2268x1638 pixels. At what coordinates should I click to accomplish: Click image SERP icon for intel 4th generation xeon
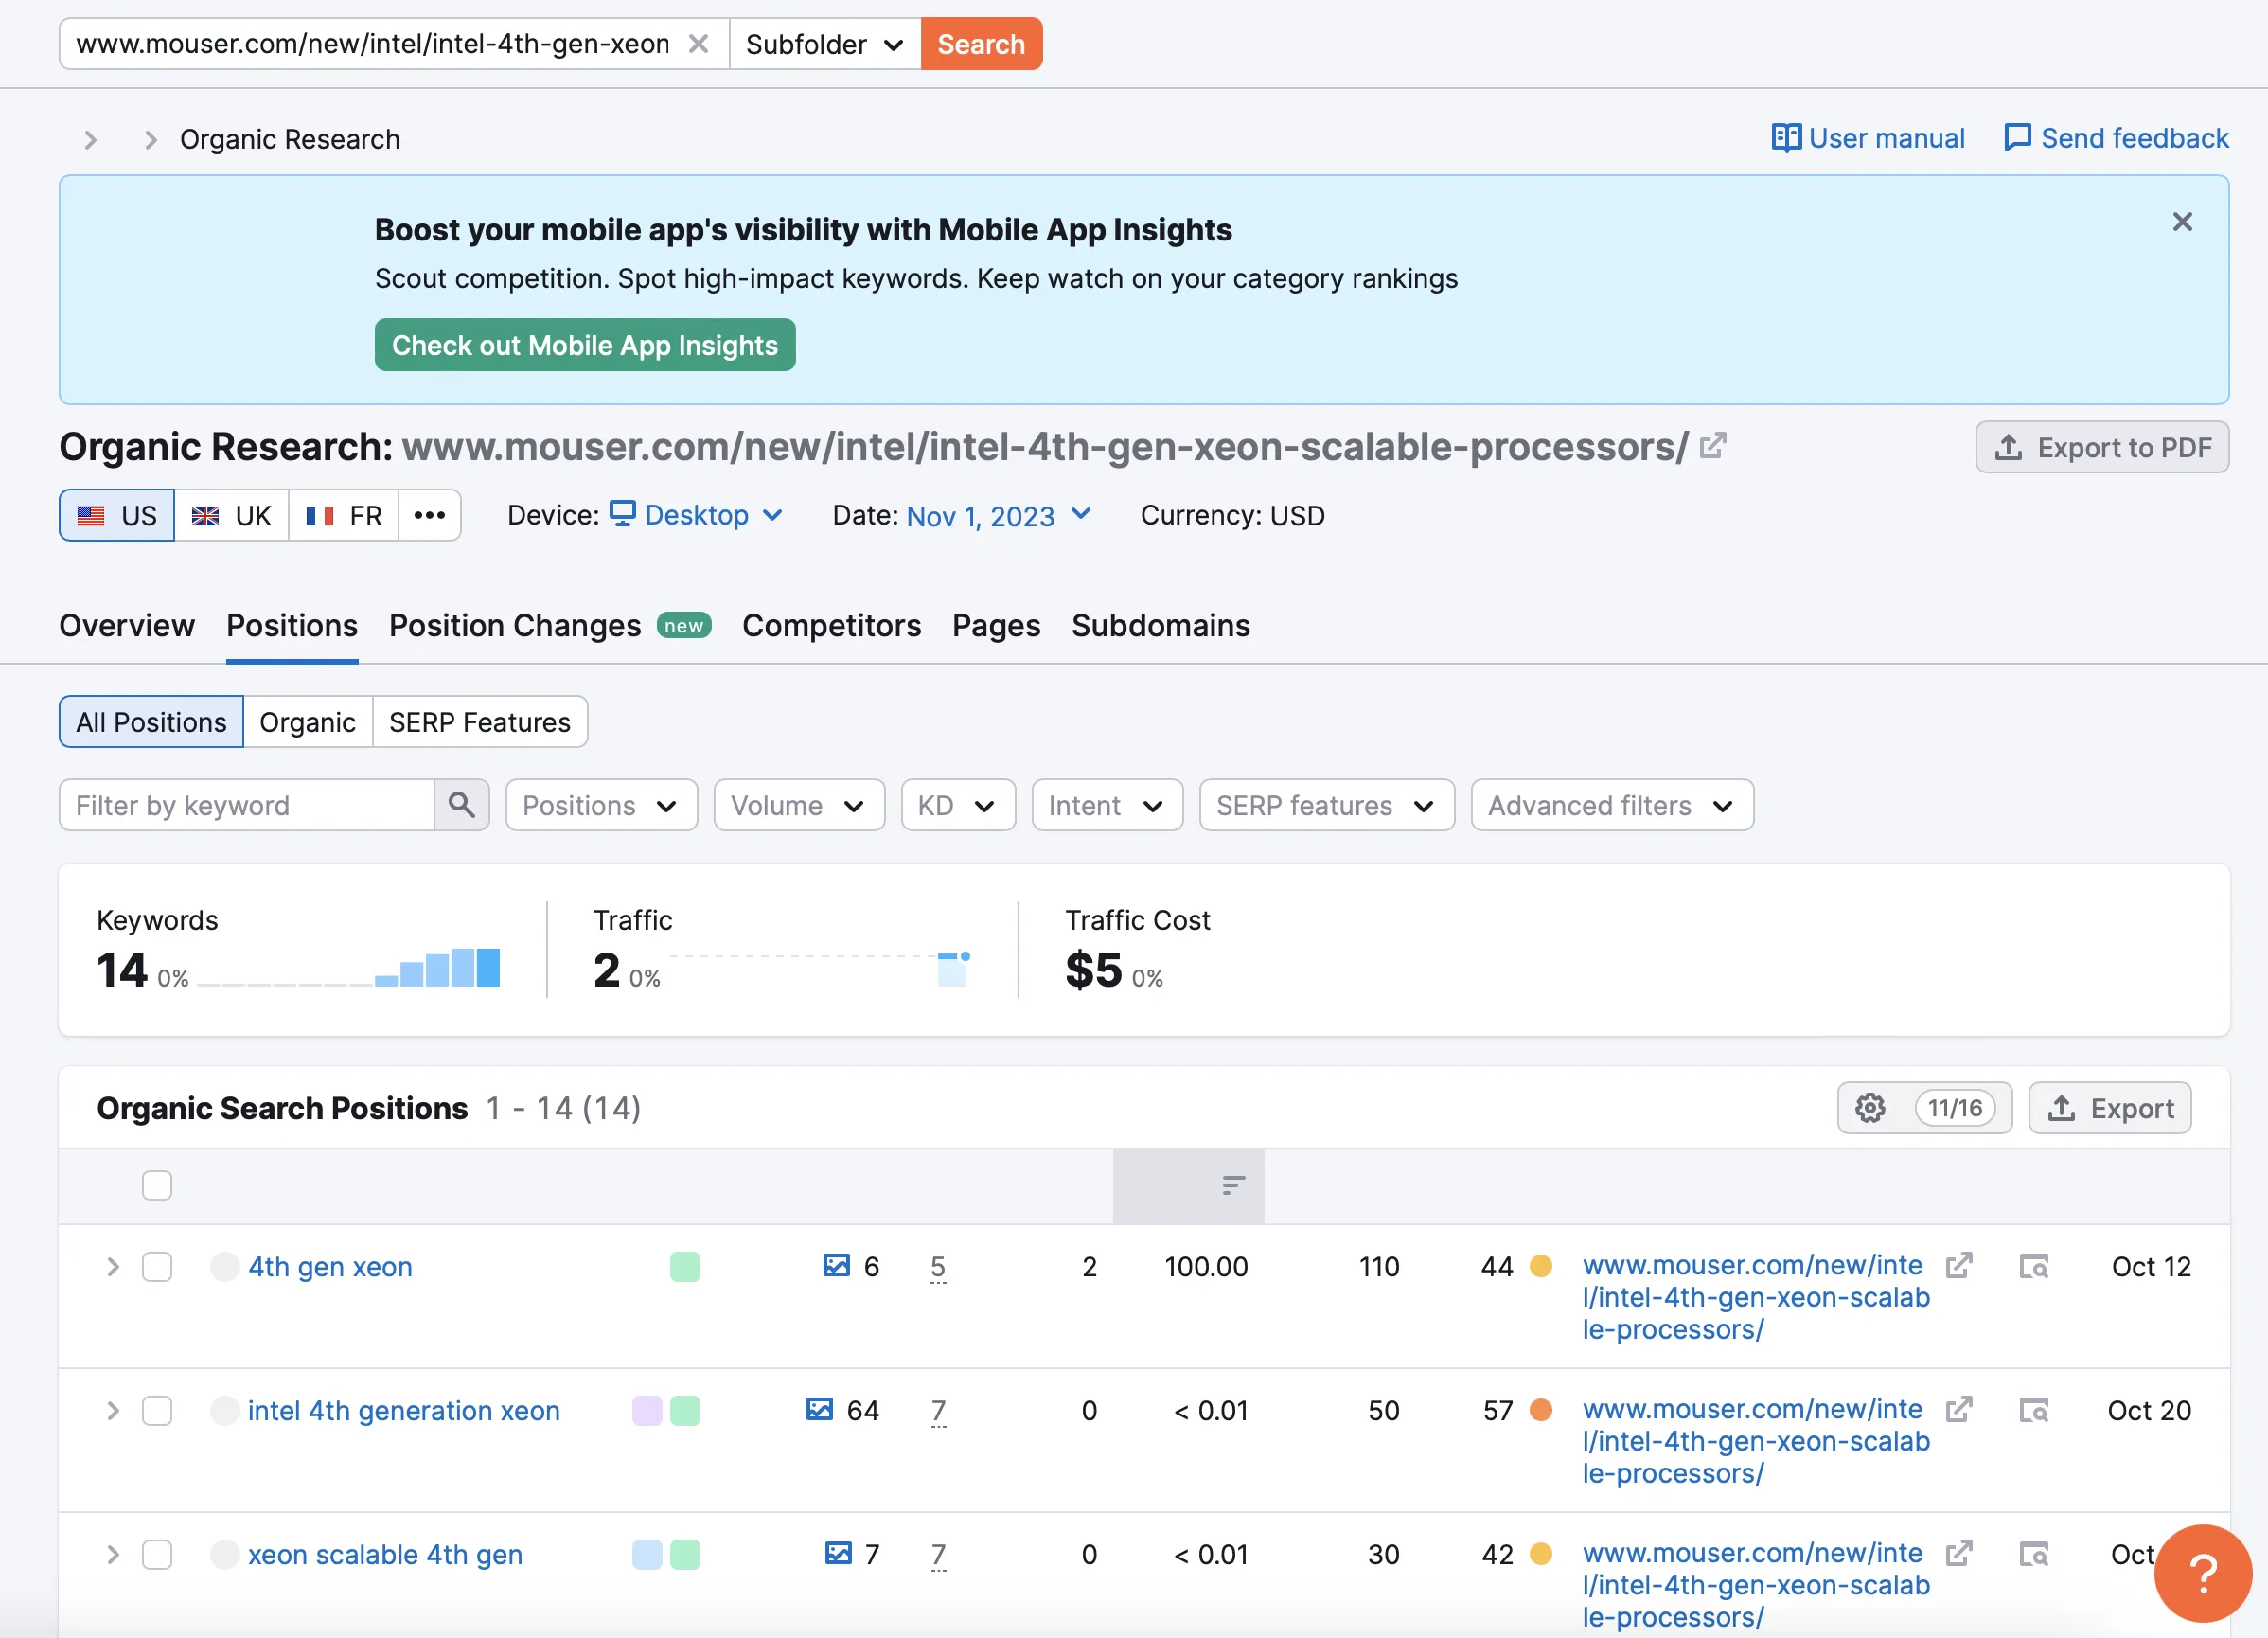[x=819, y=1410]
